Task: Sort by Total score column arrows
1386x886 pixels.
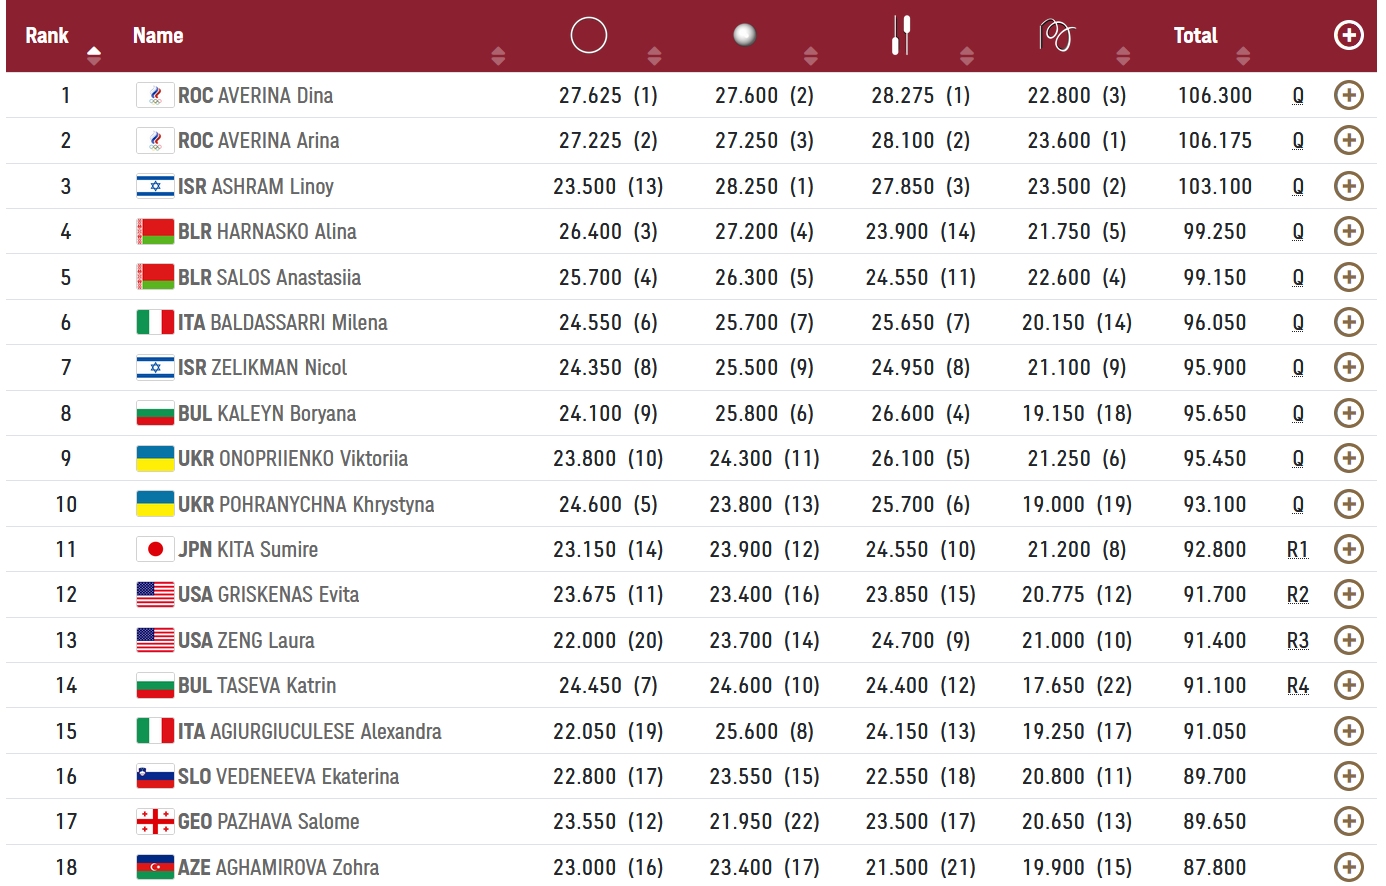Action: 1243,55
